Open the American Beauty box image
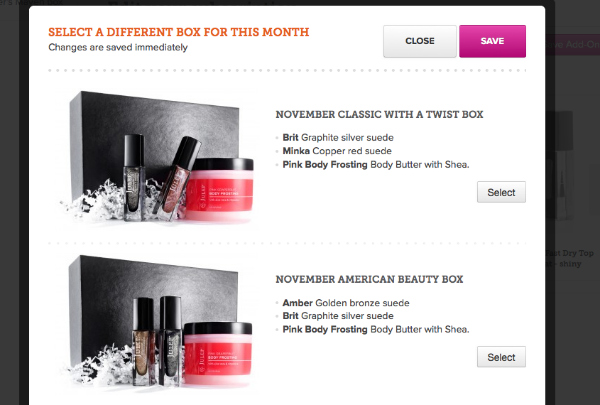This screenshot has height=405, width=600. (x=158, y=322)
